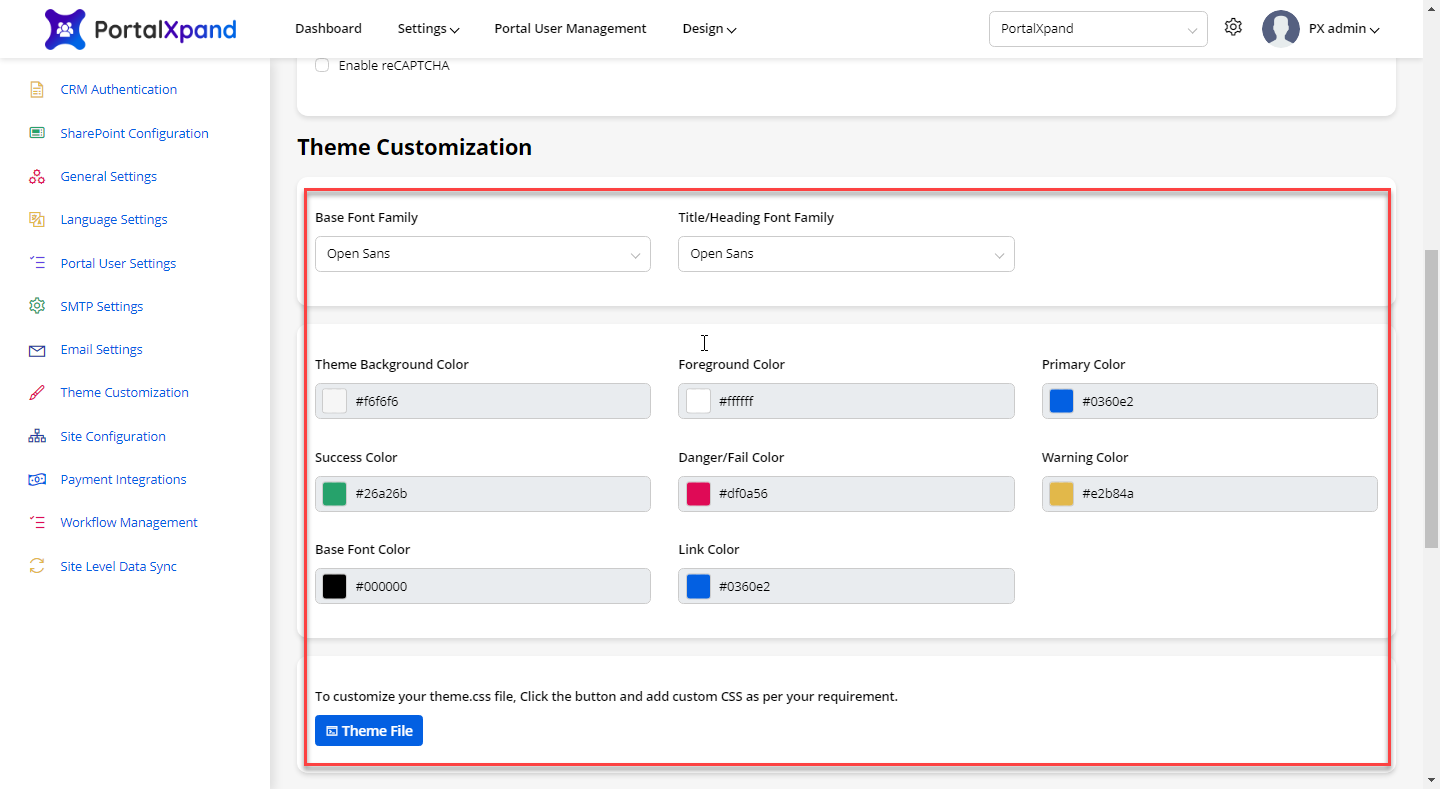This screenshot has width=1440, height=789.
Task: Open the Workflow Management link
Action: 129,523
